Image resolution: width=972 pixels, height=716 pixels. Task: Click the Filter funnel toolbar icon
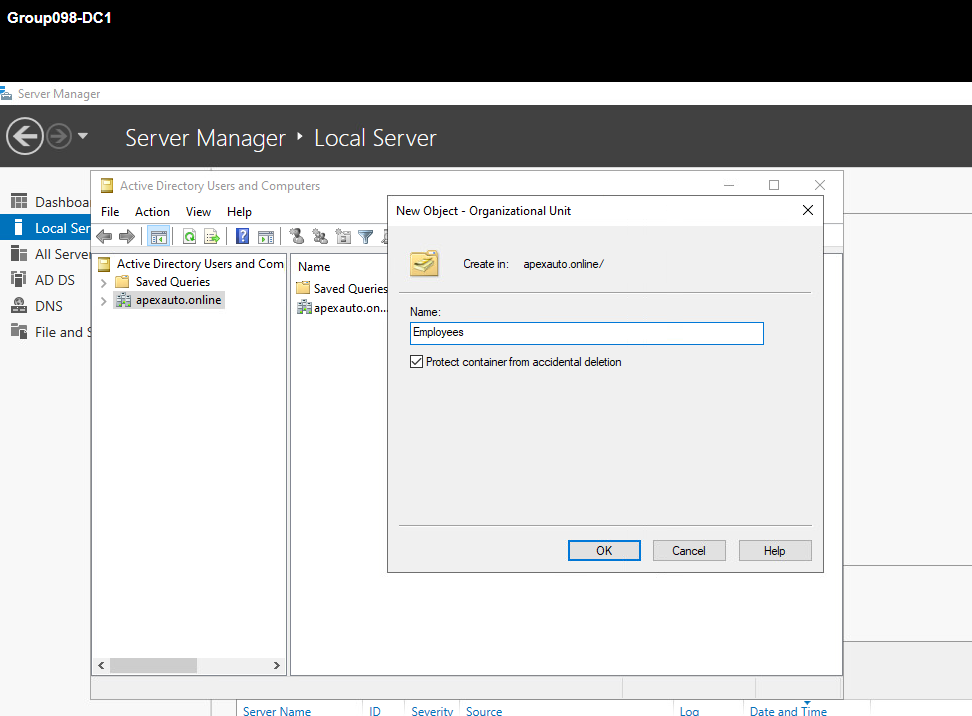coord(366,236)
